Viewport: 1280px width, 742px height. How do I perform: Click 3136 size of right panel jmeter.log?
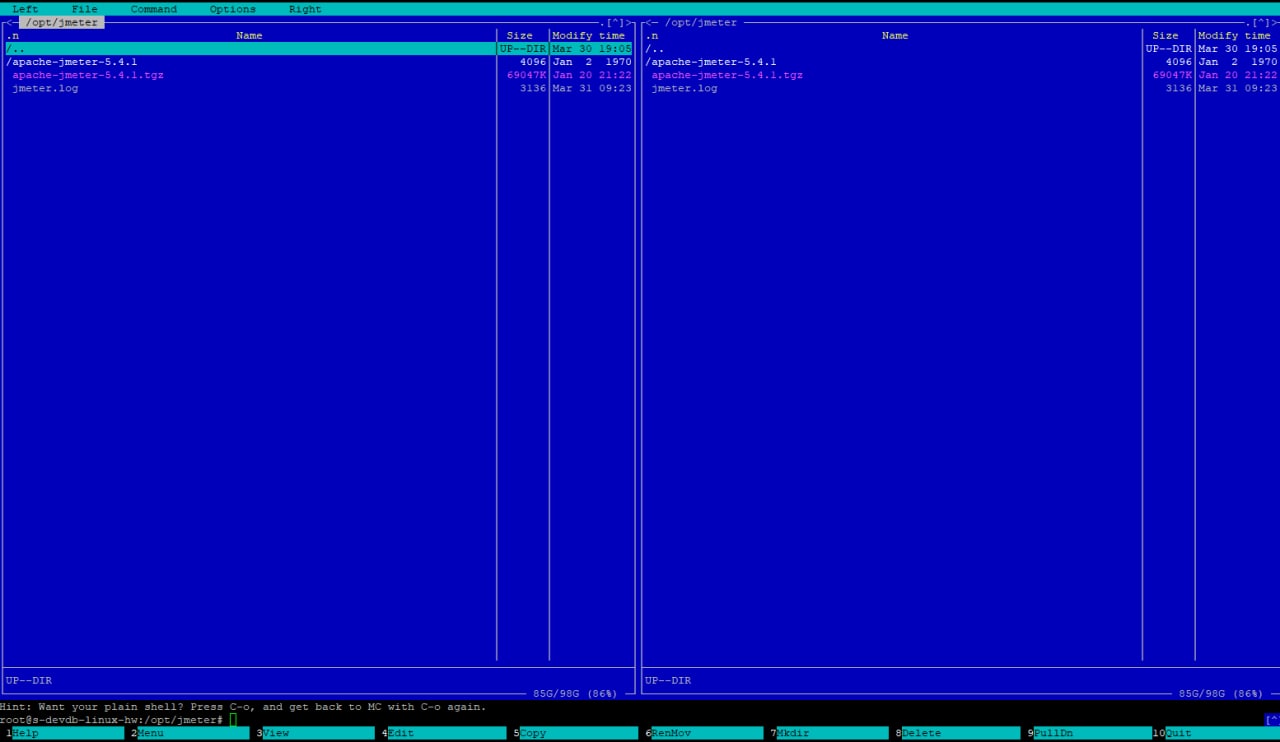coord(1179,88)
